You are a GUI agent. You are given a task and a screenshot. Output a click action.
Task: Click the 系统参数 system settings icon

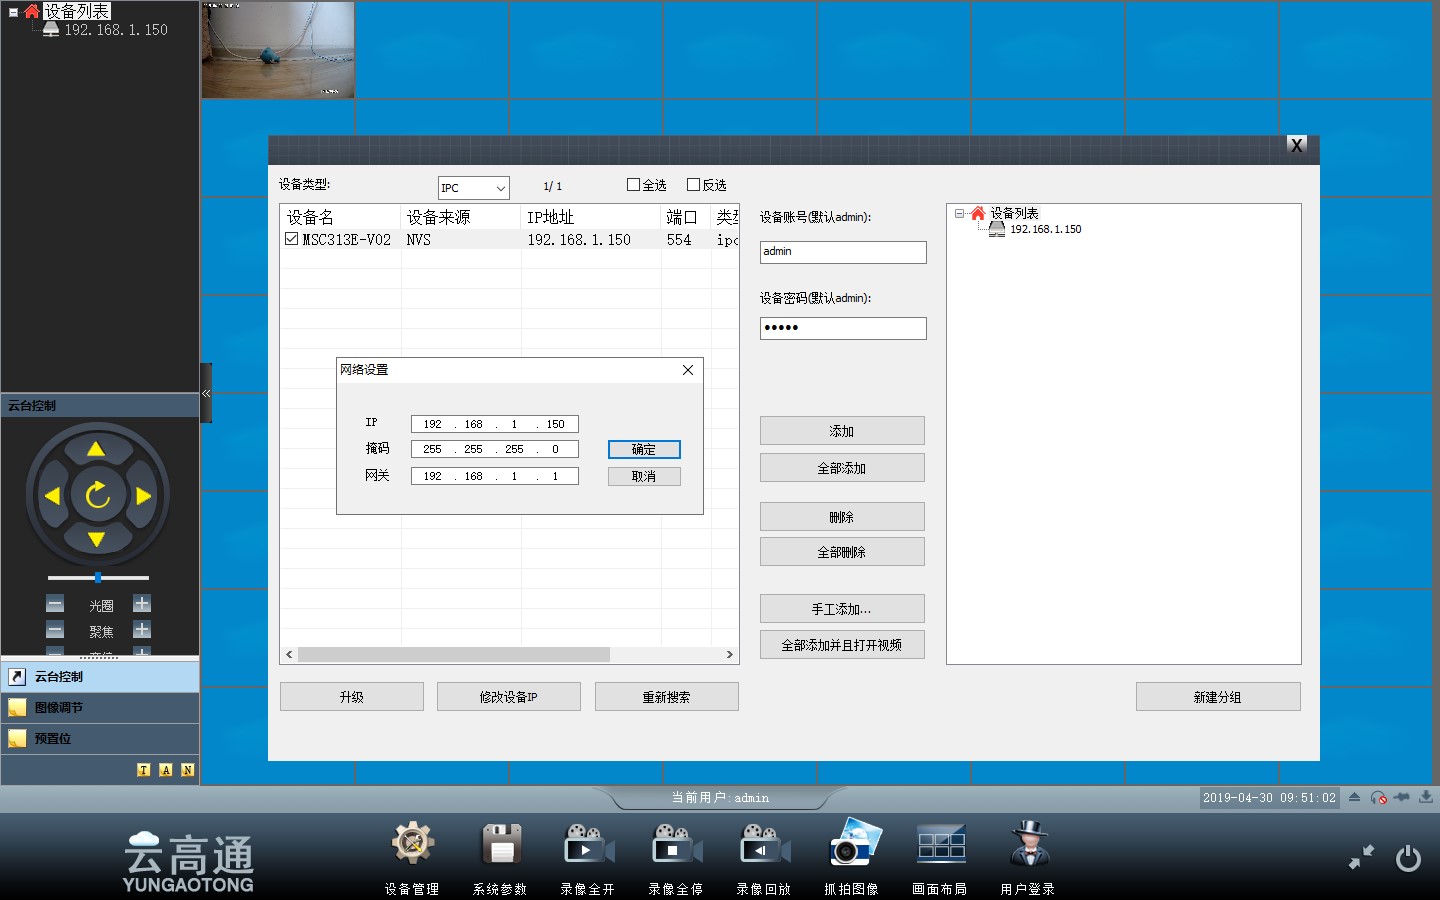point(500,846)
